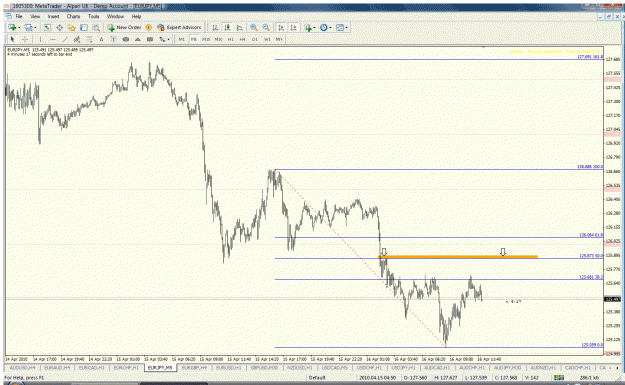625x385 pixels.
Task: Switch timeframe to M15
Action: point(206,39)
